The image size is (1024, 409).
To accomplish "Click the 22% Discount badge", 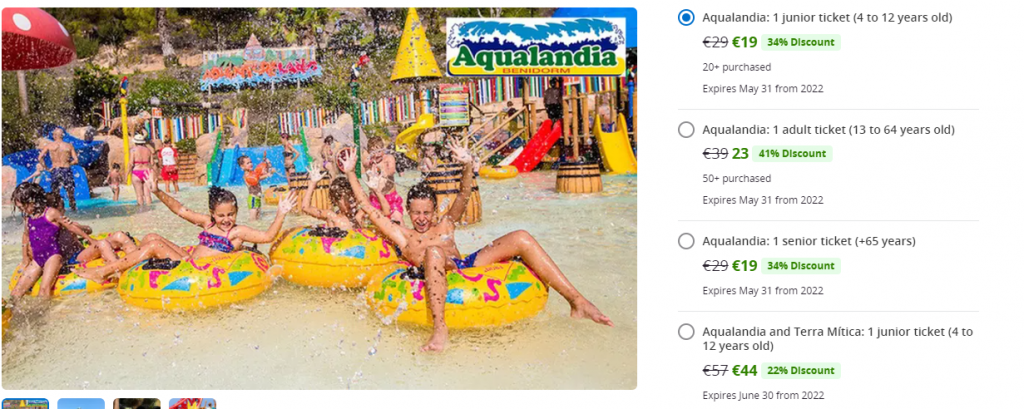I will pyautogui.click(x=801, y=370).
